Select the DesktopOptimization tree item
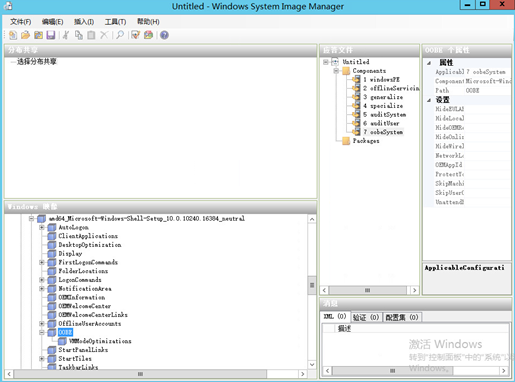Screen dimensions: 515x382 point(90,245)
